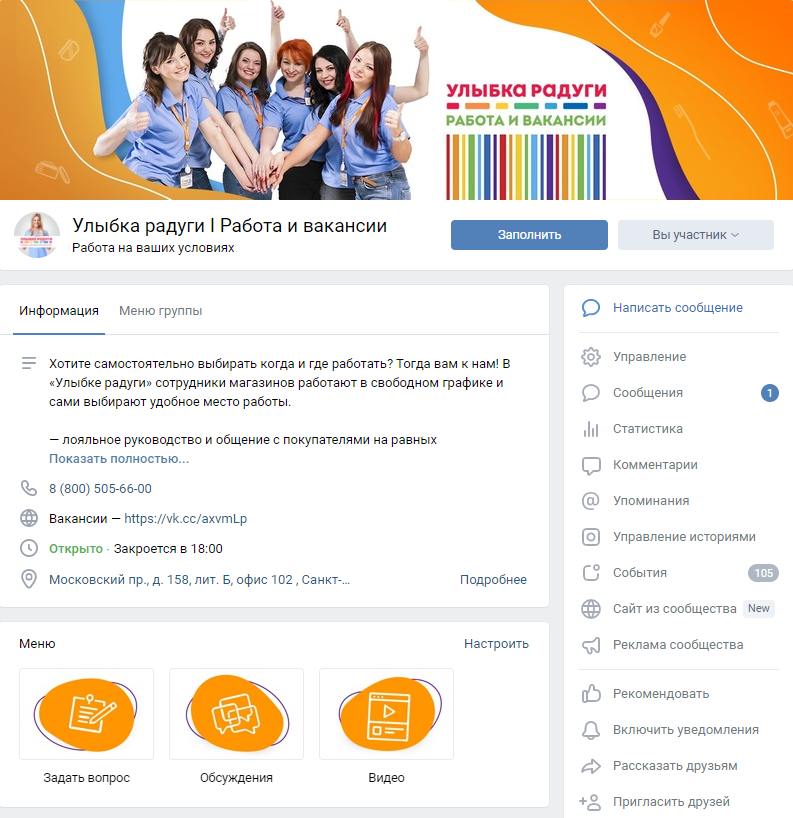Click the community cover banner image
The height and width of the screenshot is (818, 793).
[396, 100]
